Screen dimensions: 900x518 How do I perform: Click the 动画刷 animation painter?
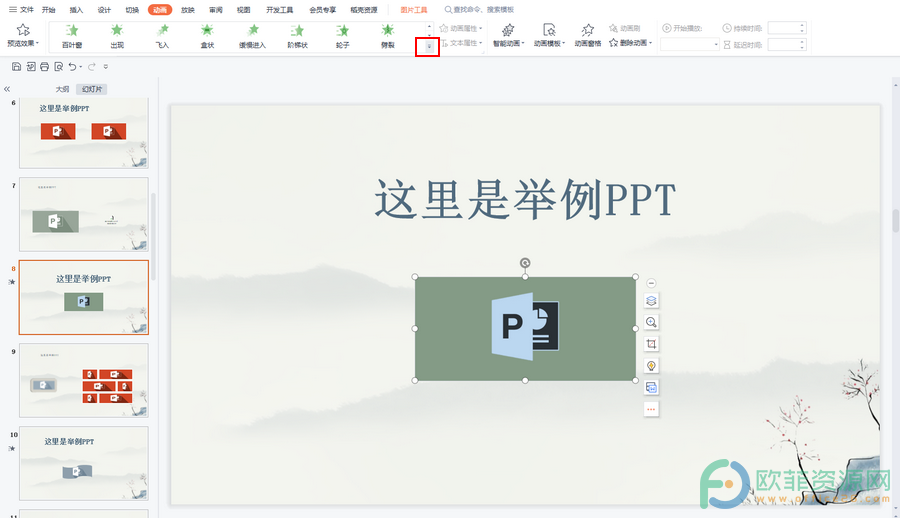click(x=624, y=28)
